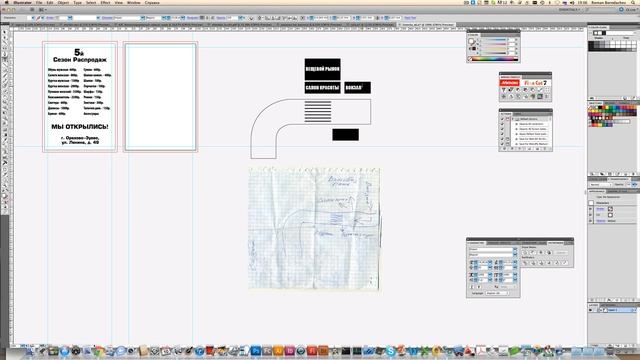640x360 pixels.
Task: Click the Exclude shape mode in Pathfinder
Action: [549, 253]
